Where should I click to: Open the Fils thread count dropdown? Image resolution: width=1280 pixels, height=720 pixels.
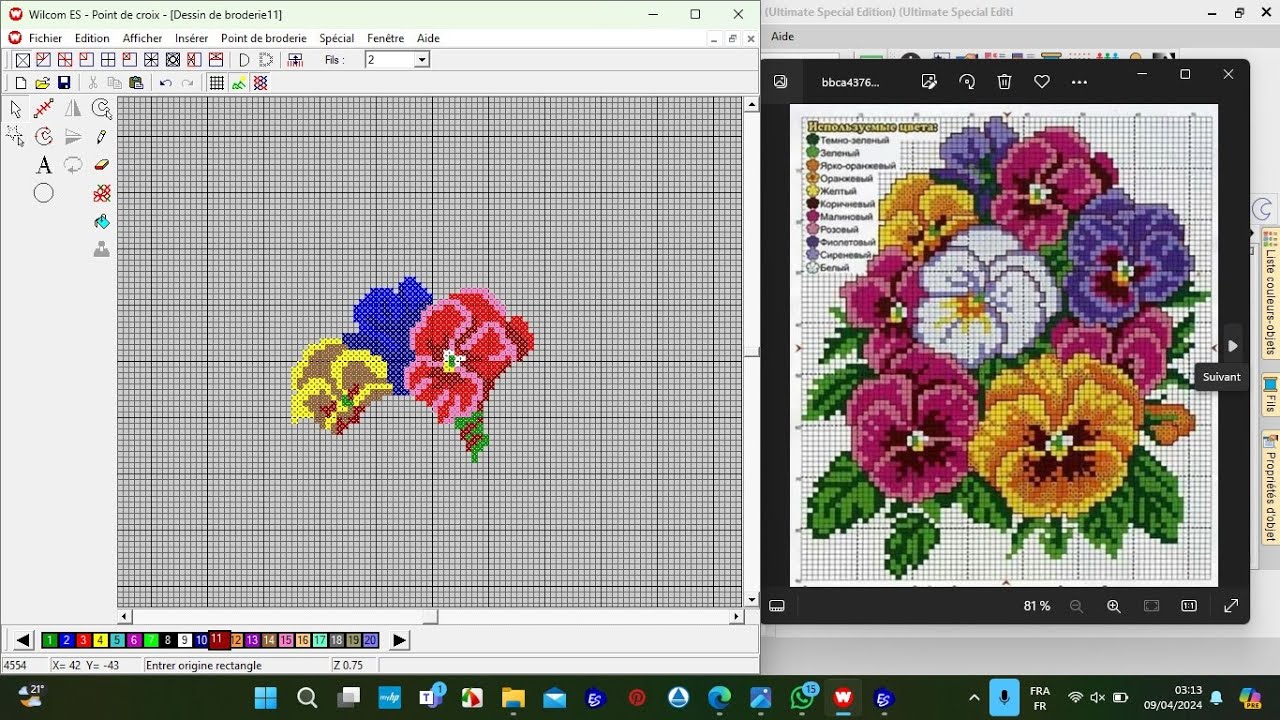[x=422, y=60]
